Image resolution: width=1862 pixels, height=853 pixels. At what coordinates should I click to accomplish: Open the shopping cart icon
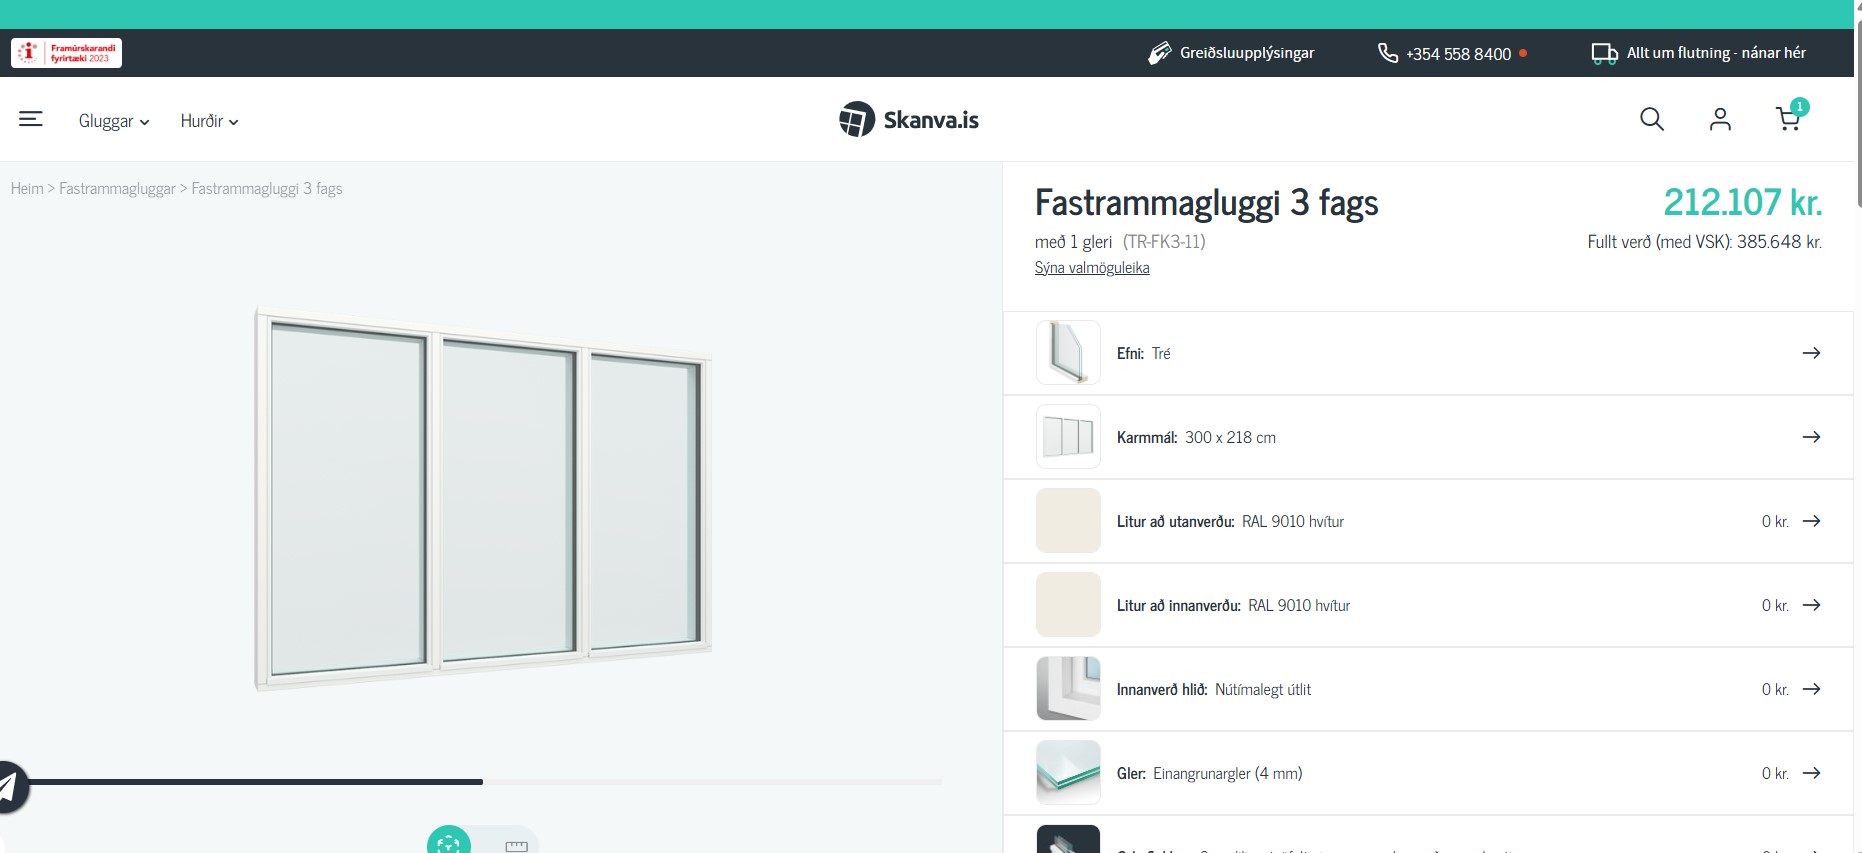[x=1788, y=119]
